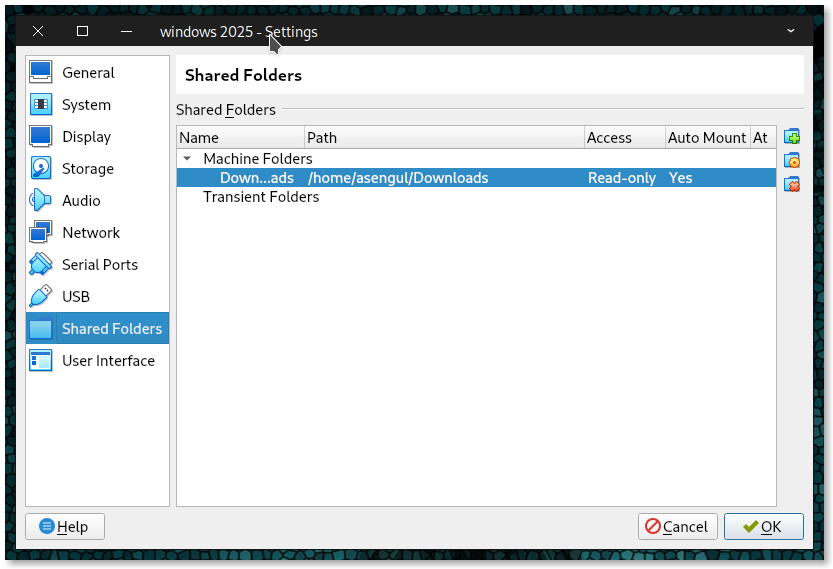Screen dimensions: 833x569
Task: Maximize the Settings window
Action: (82, 31)
